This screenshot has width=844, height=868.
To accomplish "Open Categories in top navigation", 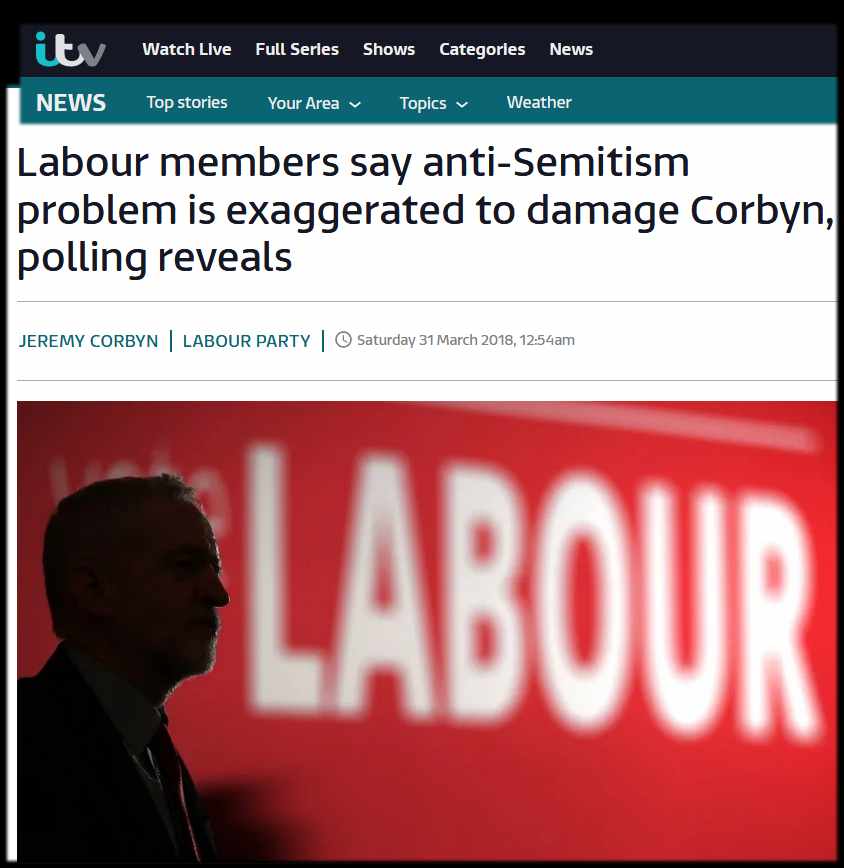I will [482, 50].
